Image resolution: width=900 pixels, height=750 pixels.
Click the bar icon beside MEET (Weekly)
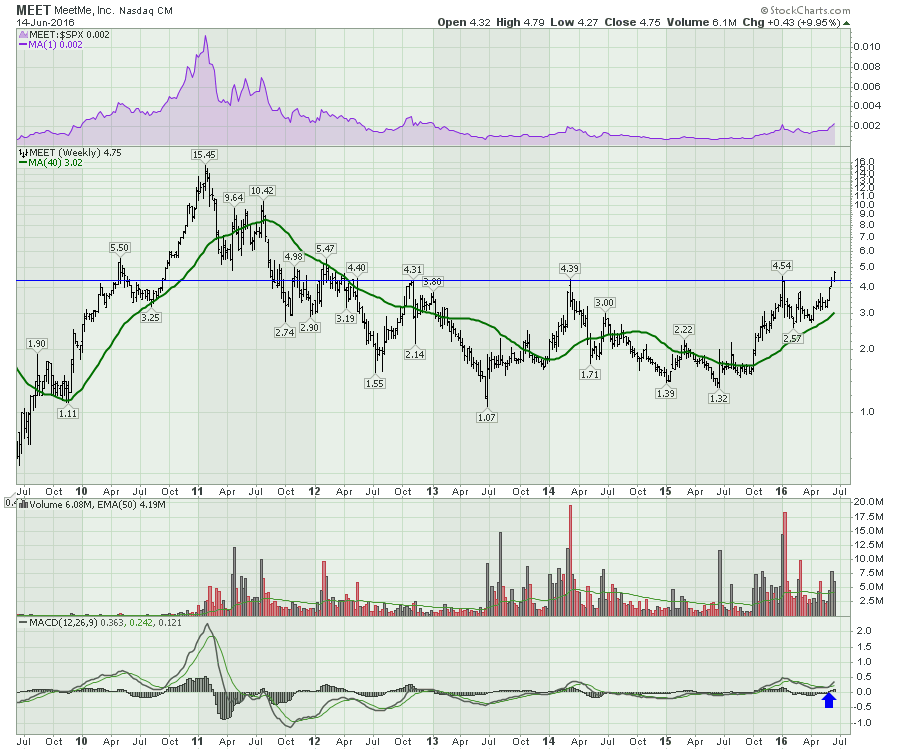[x=23, y=153]
